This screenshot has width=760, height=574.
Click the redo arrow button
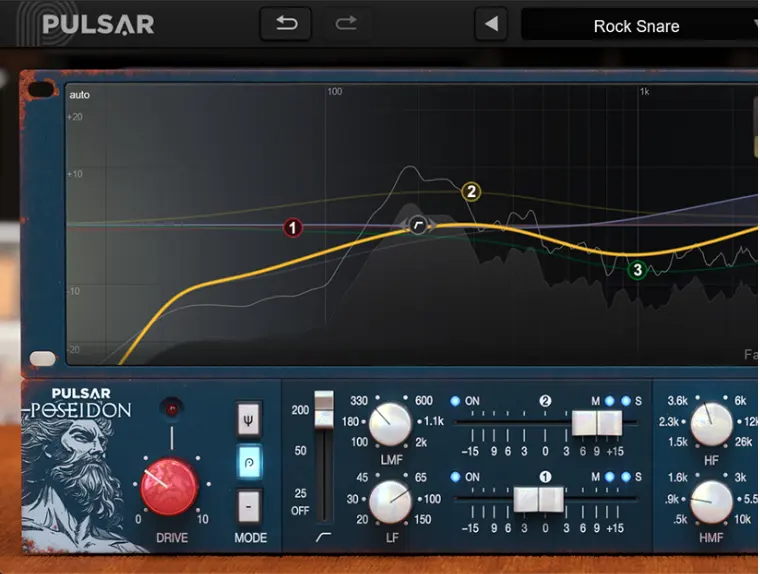[346, 24]
